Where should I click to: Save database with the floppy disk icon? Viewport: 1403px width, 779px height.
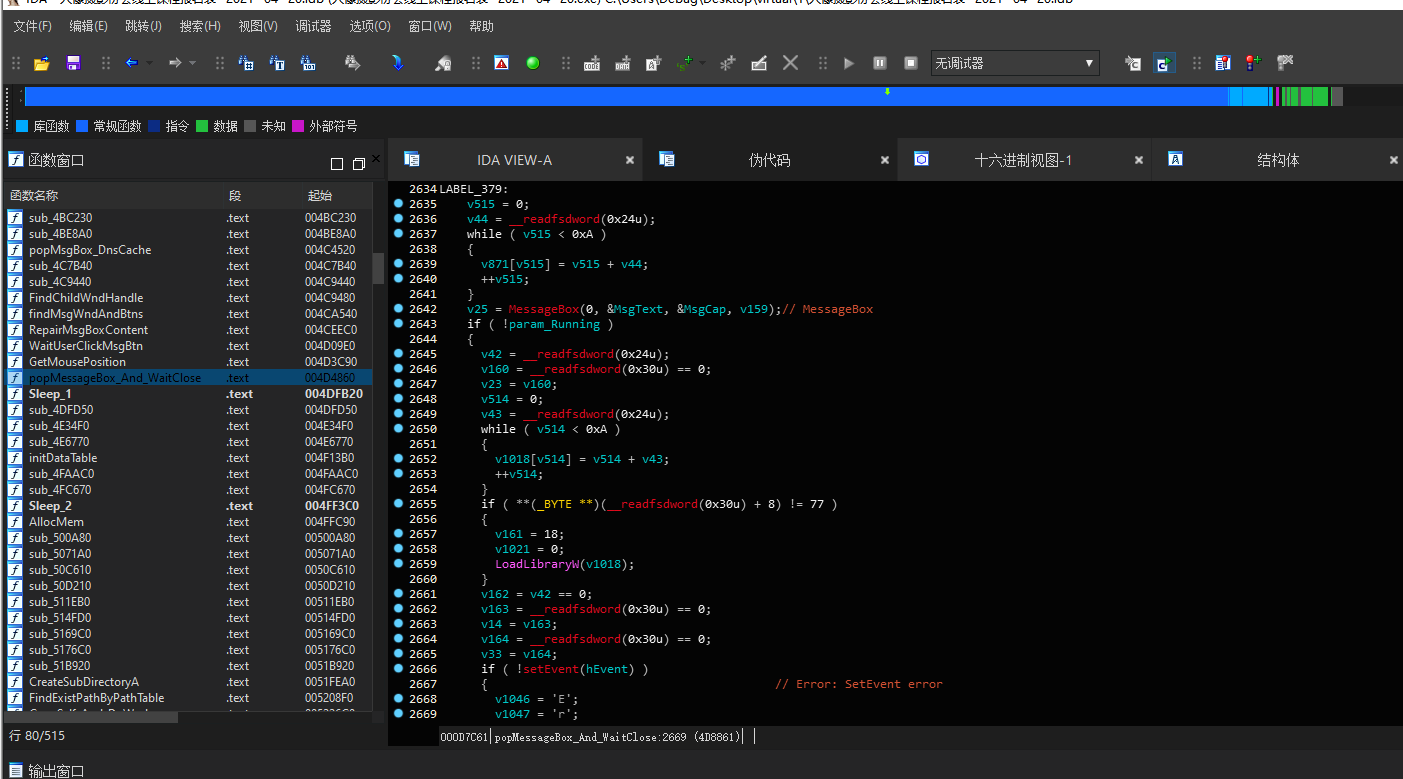point(73,63)
